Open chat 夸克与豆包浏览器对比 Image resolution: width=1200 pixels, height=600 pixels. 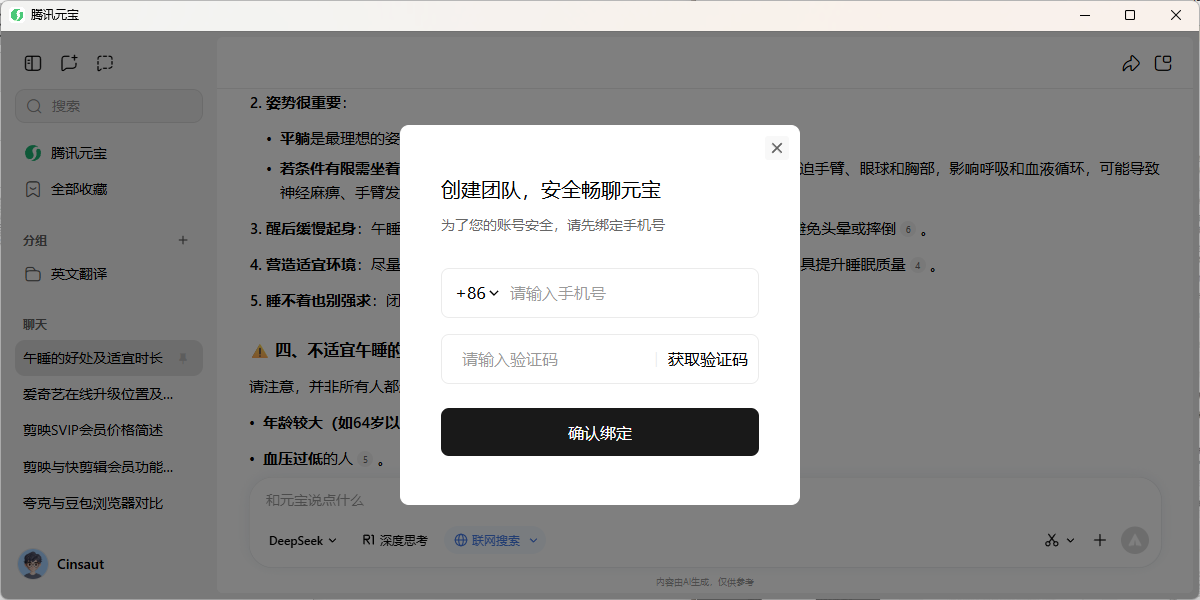tap(109, 503)
